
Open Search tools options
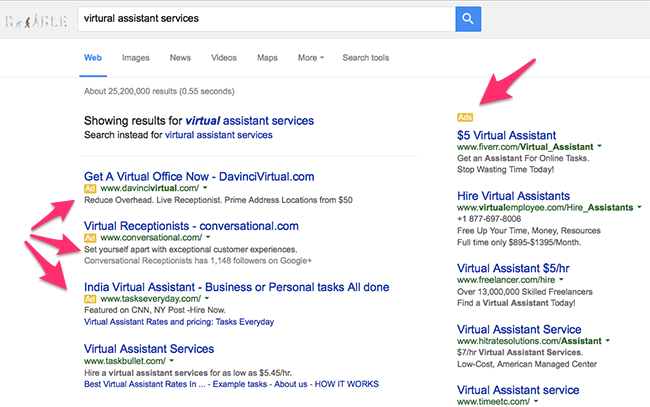click(x=366, y=58)
